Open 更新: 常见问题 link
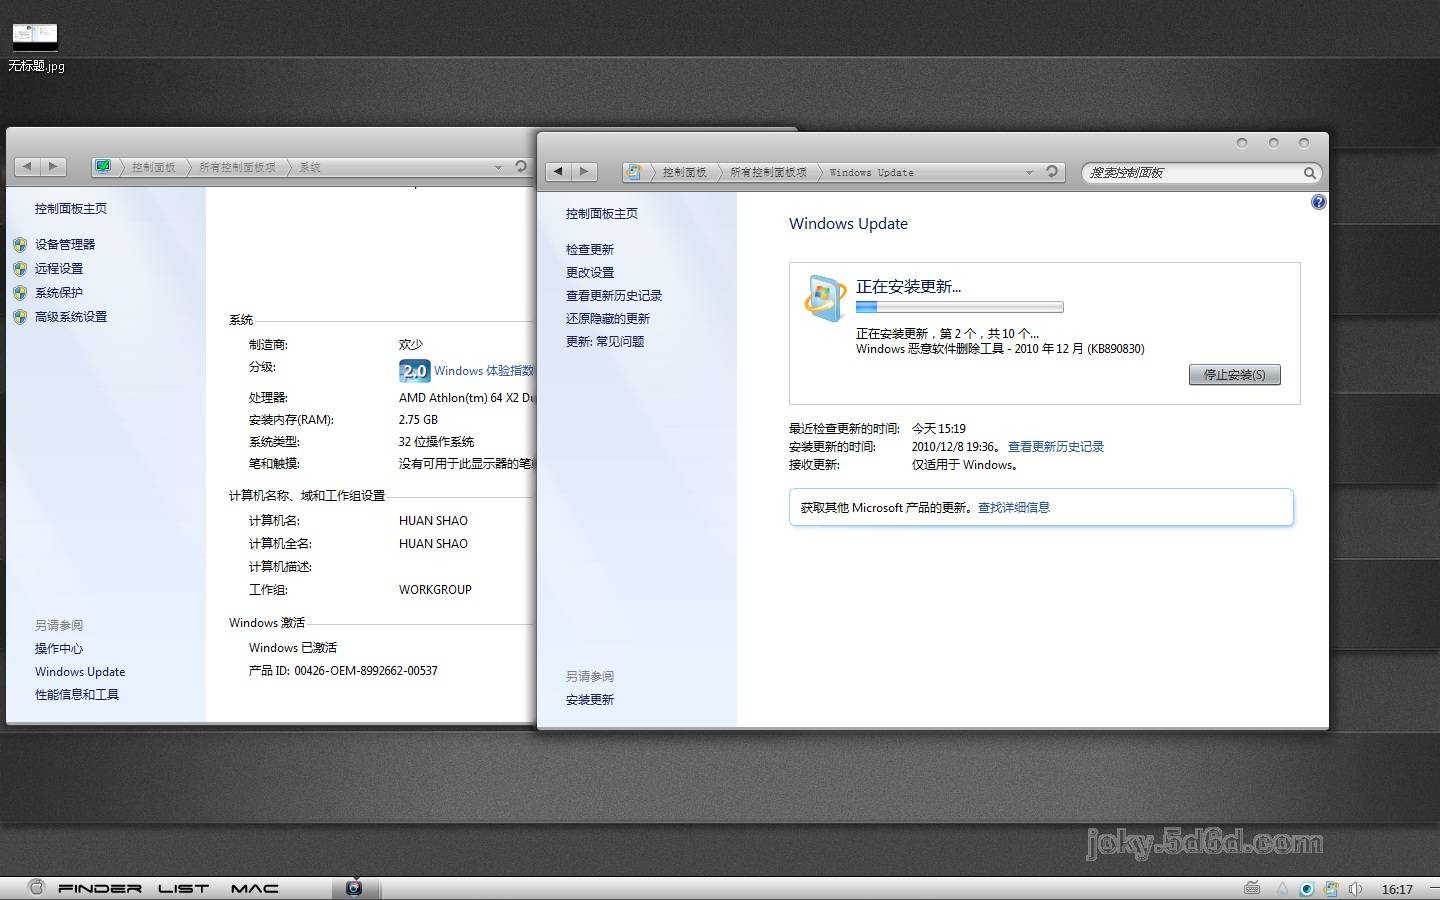Screen dimensions: 1440x900 (x=605, y=342)
